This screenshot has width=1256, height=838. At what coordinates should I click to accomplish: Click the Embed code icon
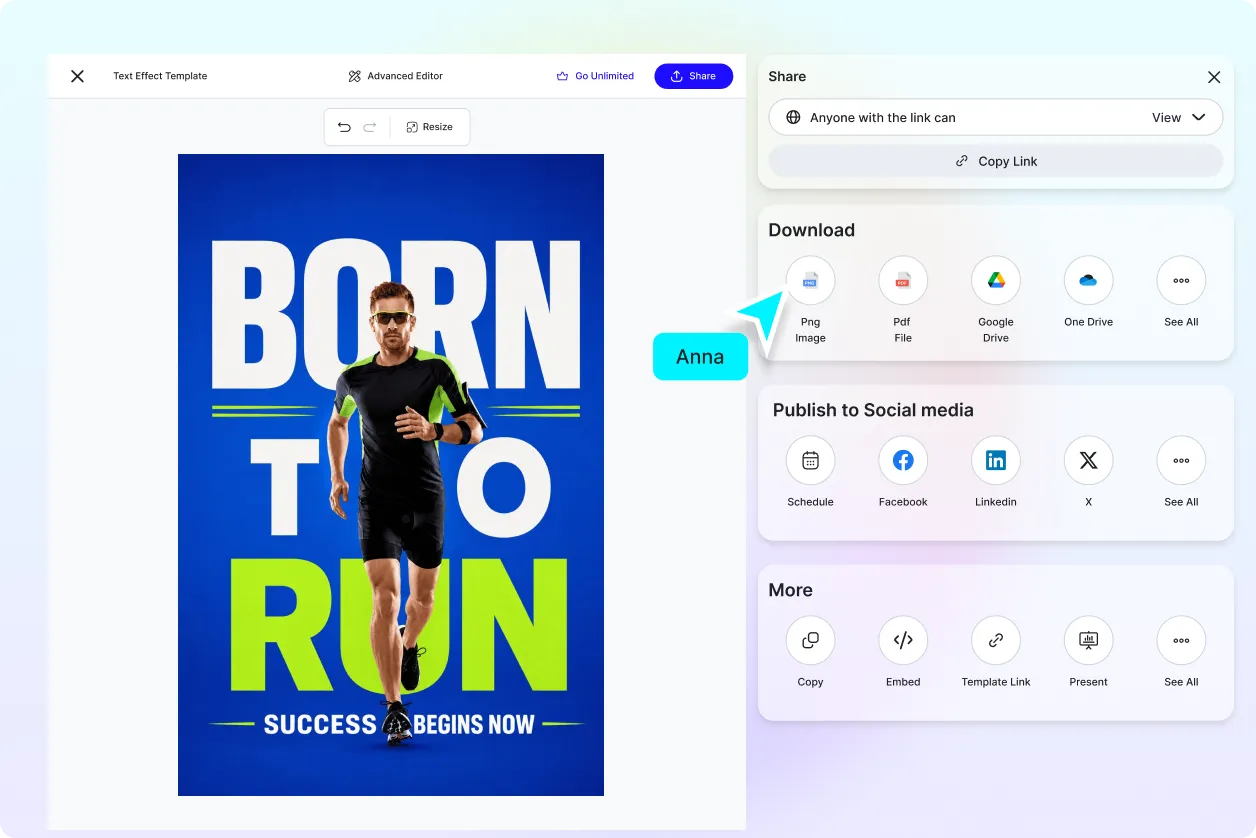pyautogui.click(x=903, y=641)
